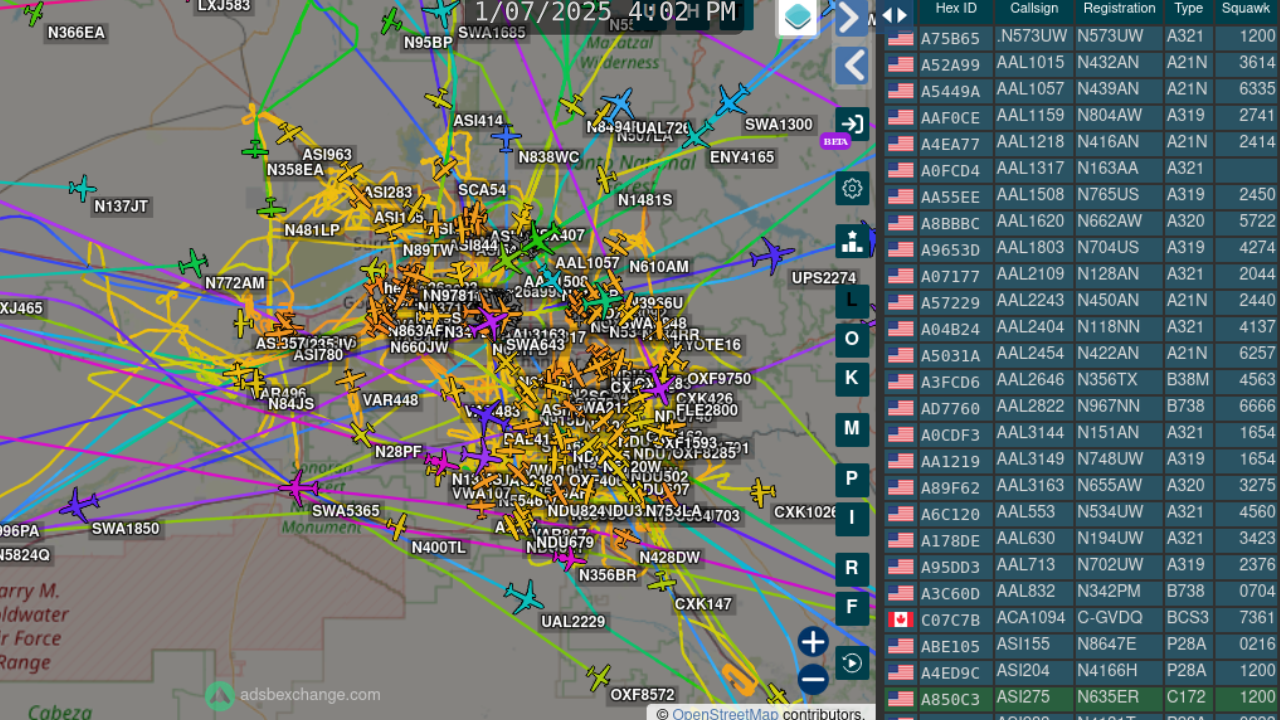1280x720 pixels.
Task: Open the statistics icon button below the gear
Action: tap(852, 241)
